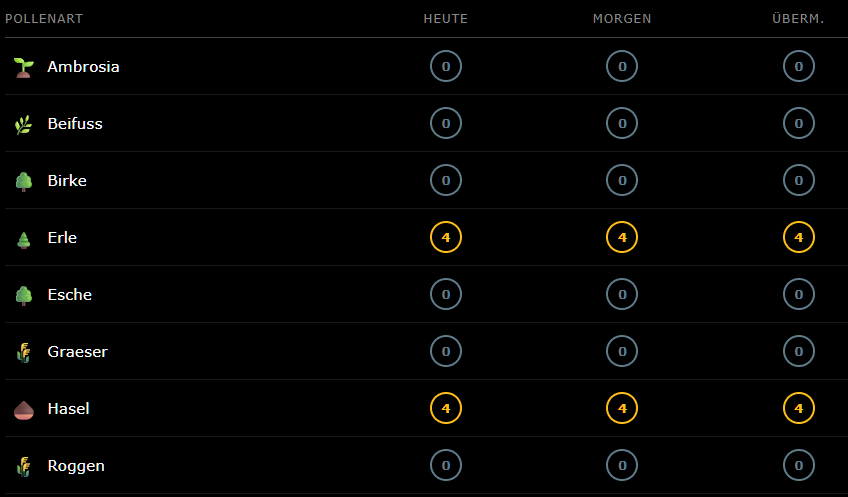848x497 pixels.
Task: Click Erle's level 4 badge for today
Action: click(446, 238)
